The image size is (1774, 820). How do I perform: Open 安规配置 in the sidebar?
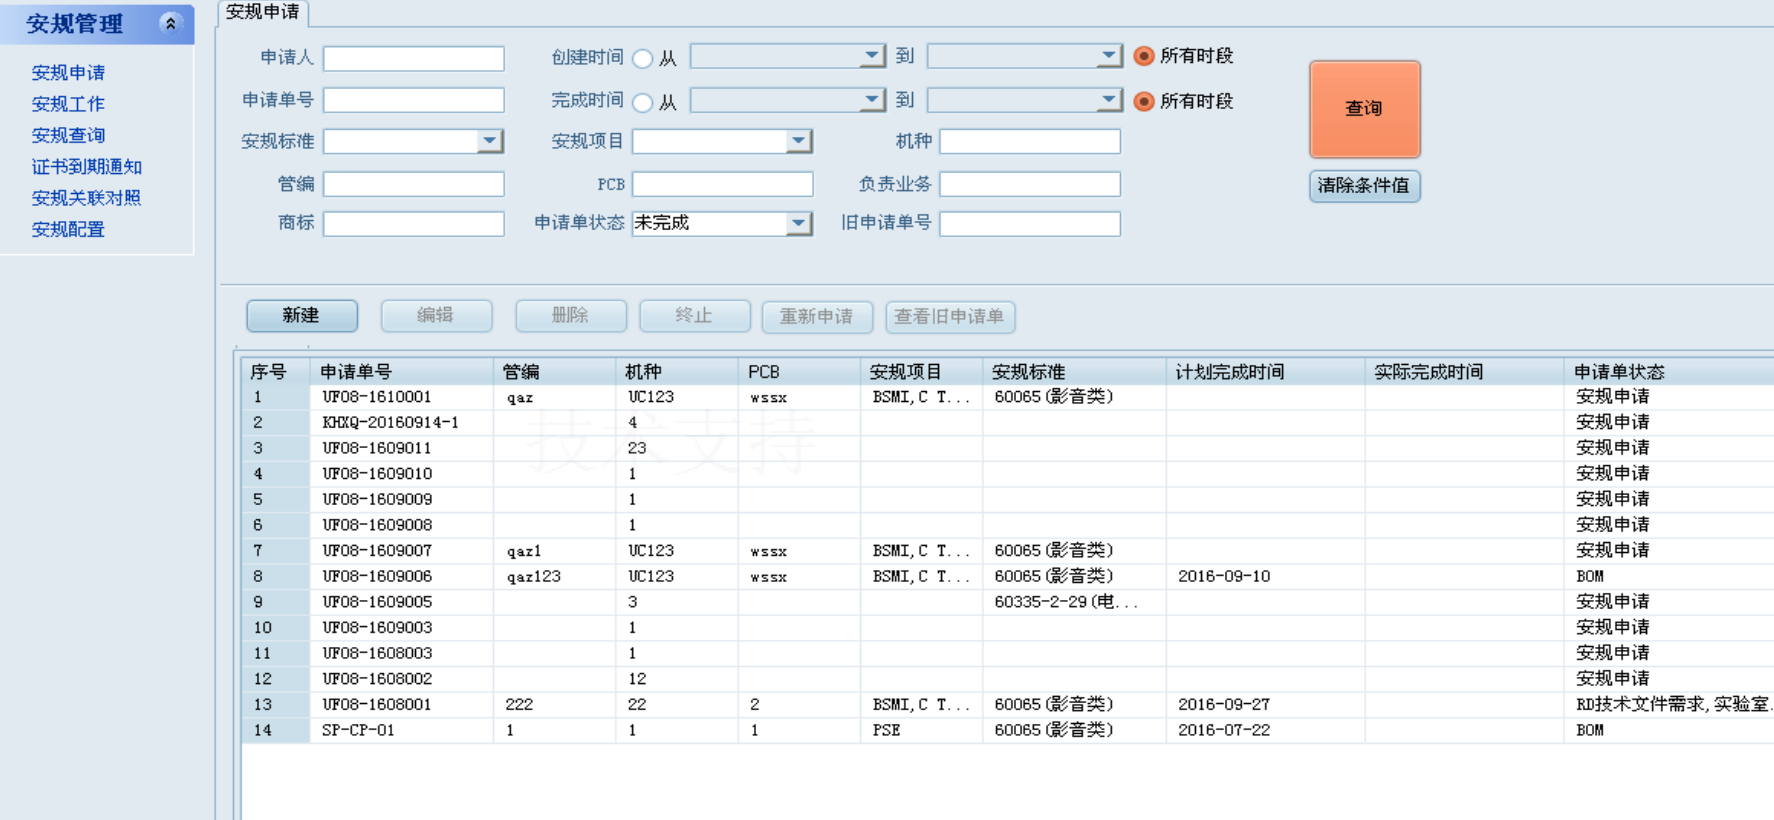68,229
